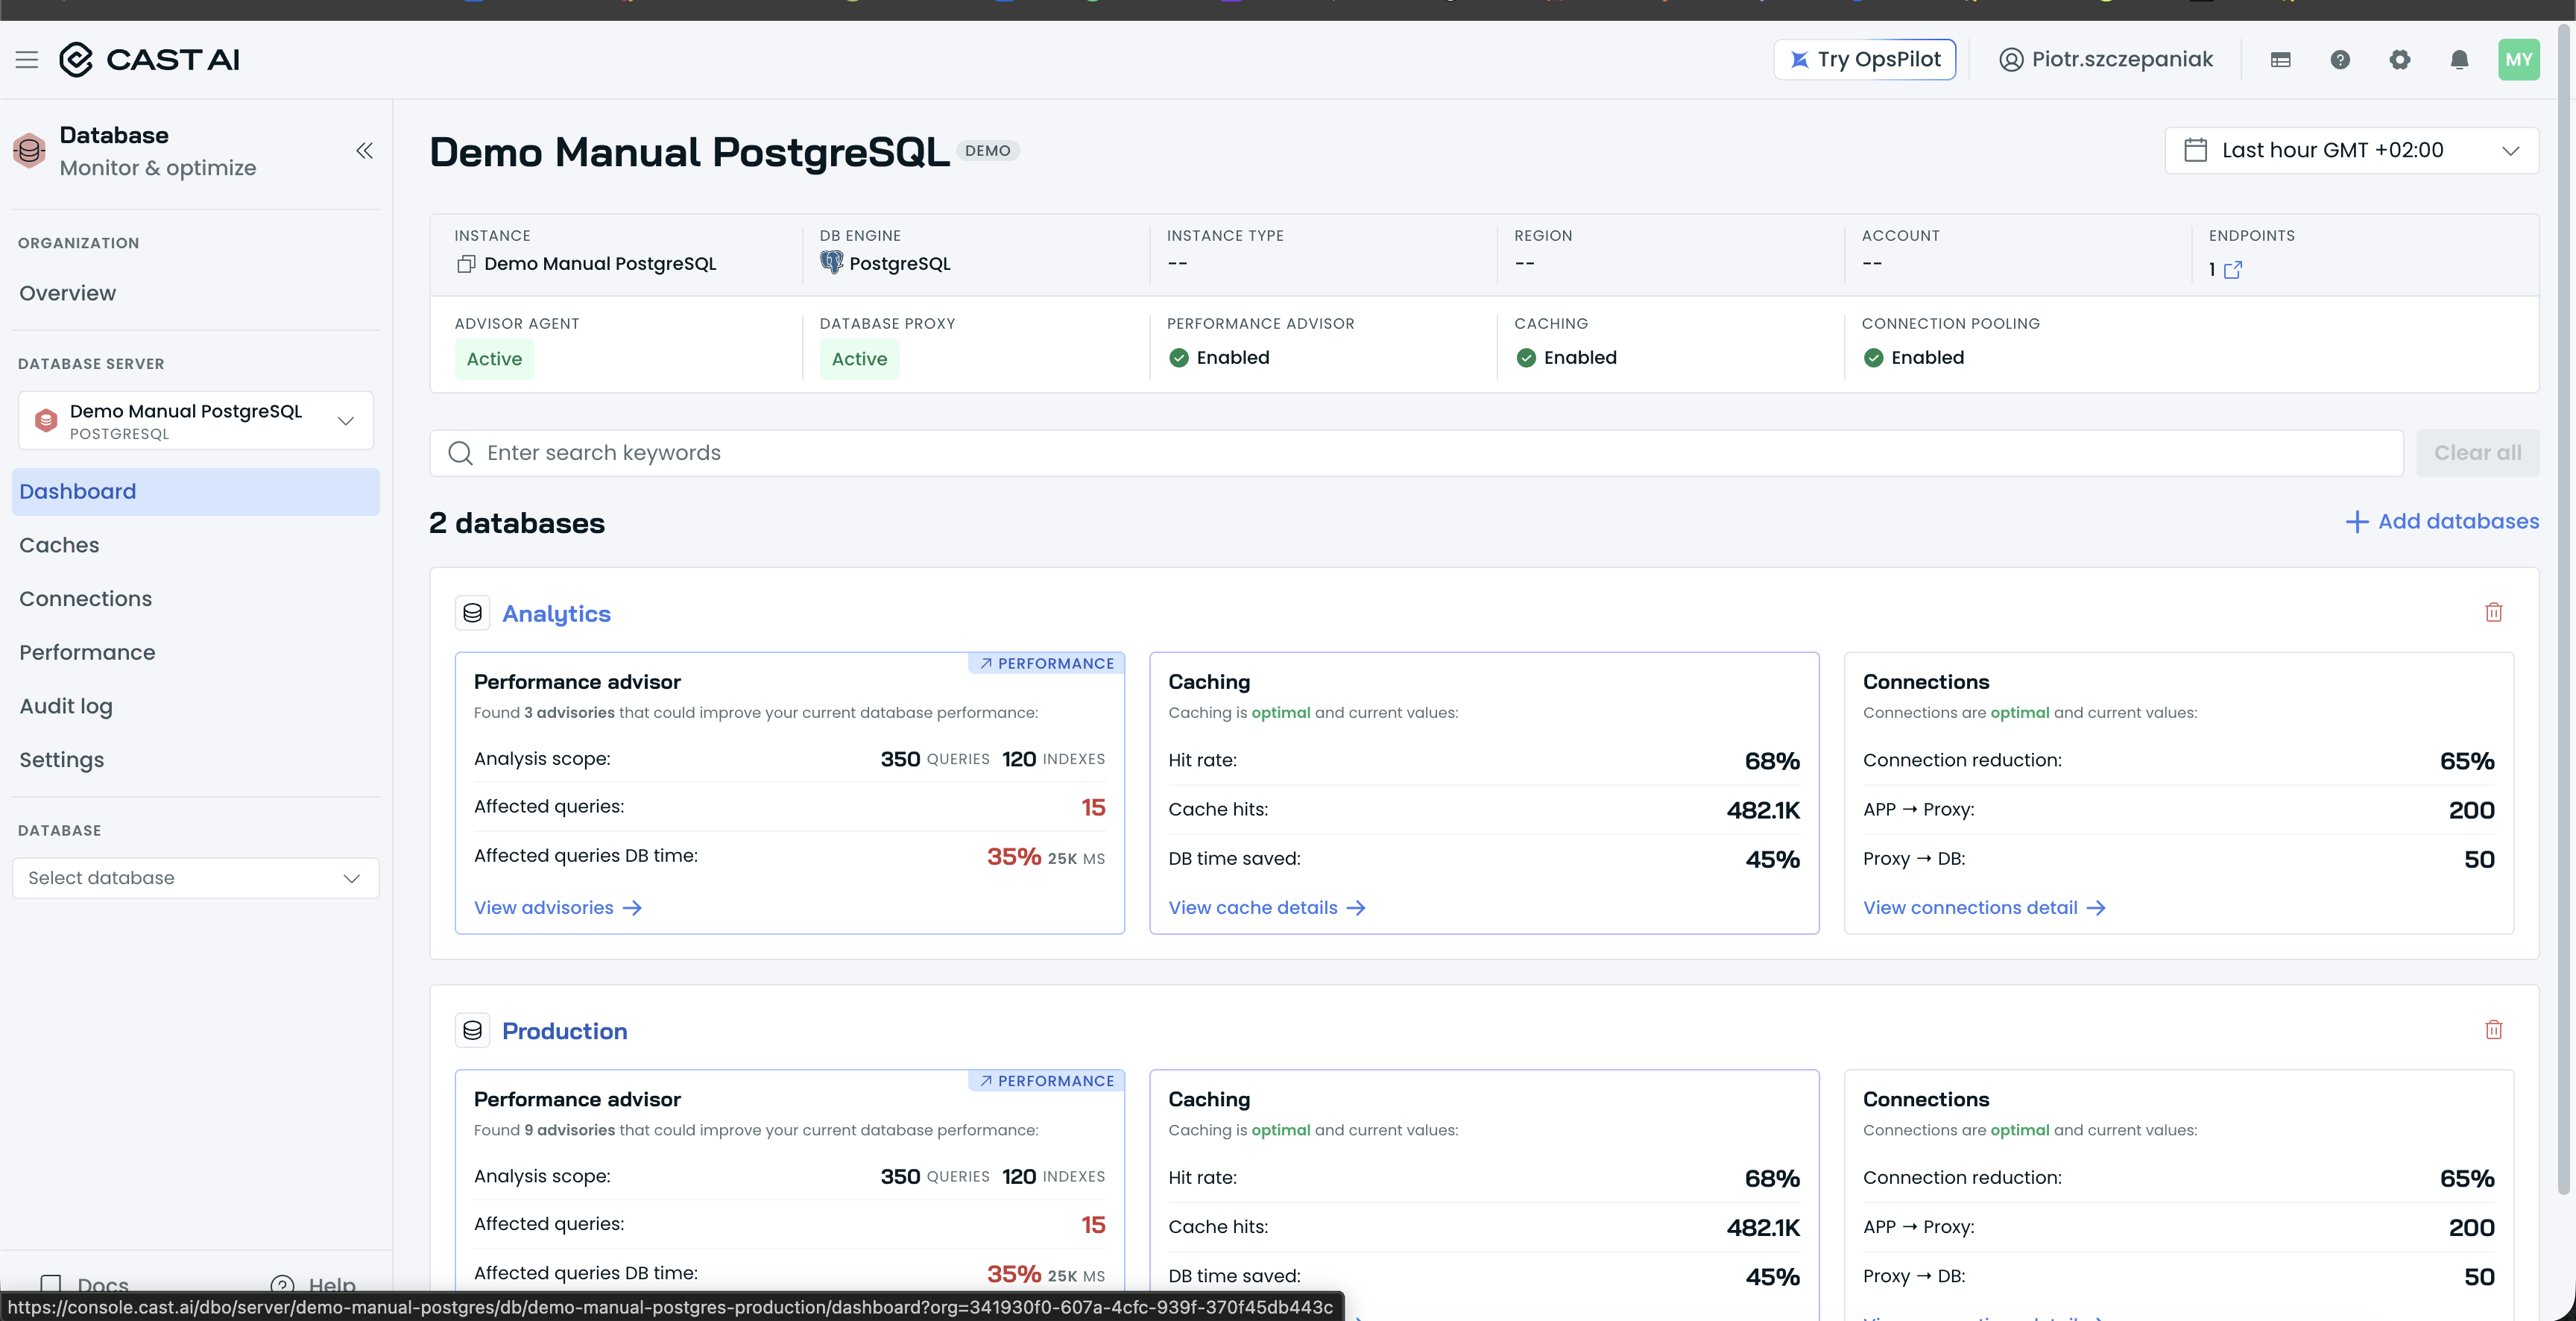Open the help question mark icon
The height and width of the screenshot is (1321, 2576).
click(2340, 60)
